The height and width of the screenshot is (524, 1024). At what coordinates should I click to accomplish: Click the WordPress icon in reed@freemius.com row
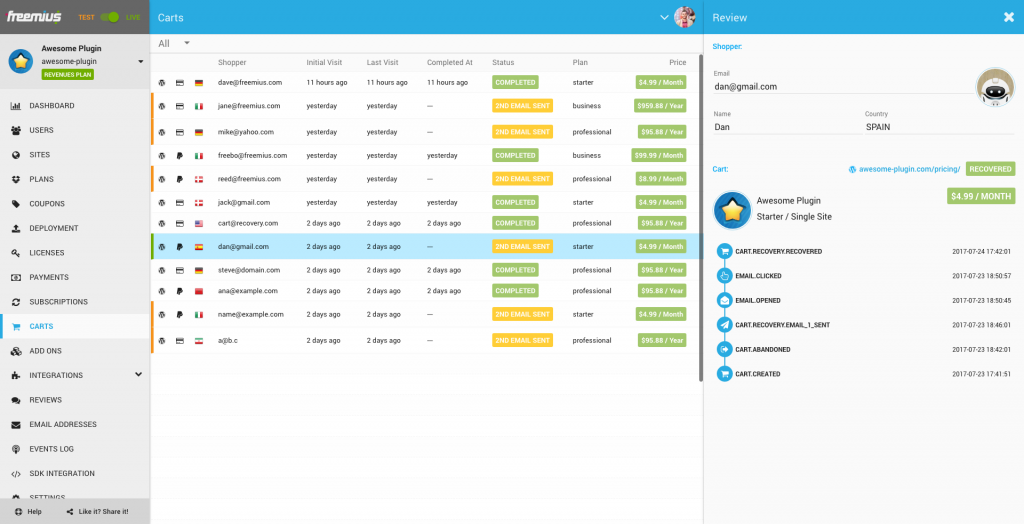point(162,179)
